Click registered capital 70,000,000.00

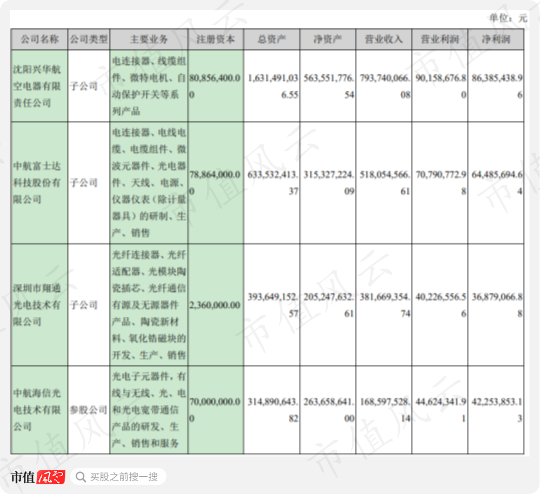coord(215,410)
